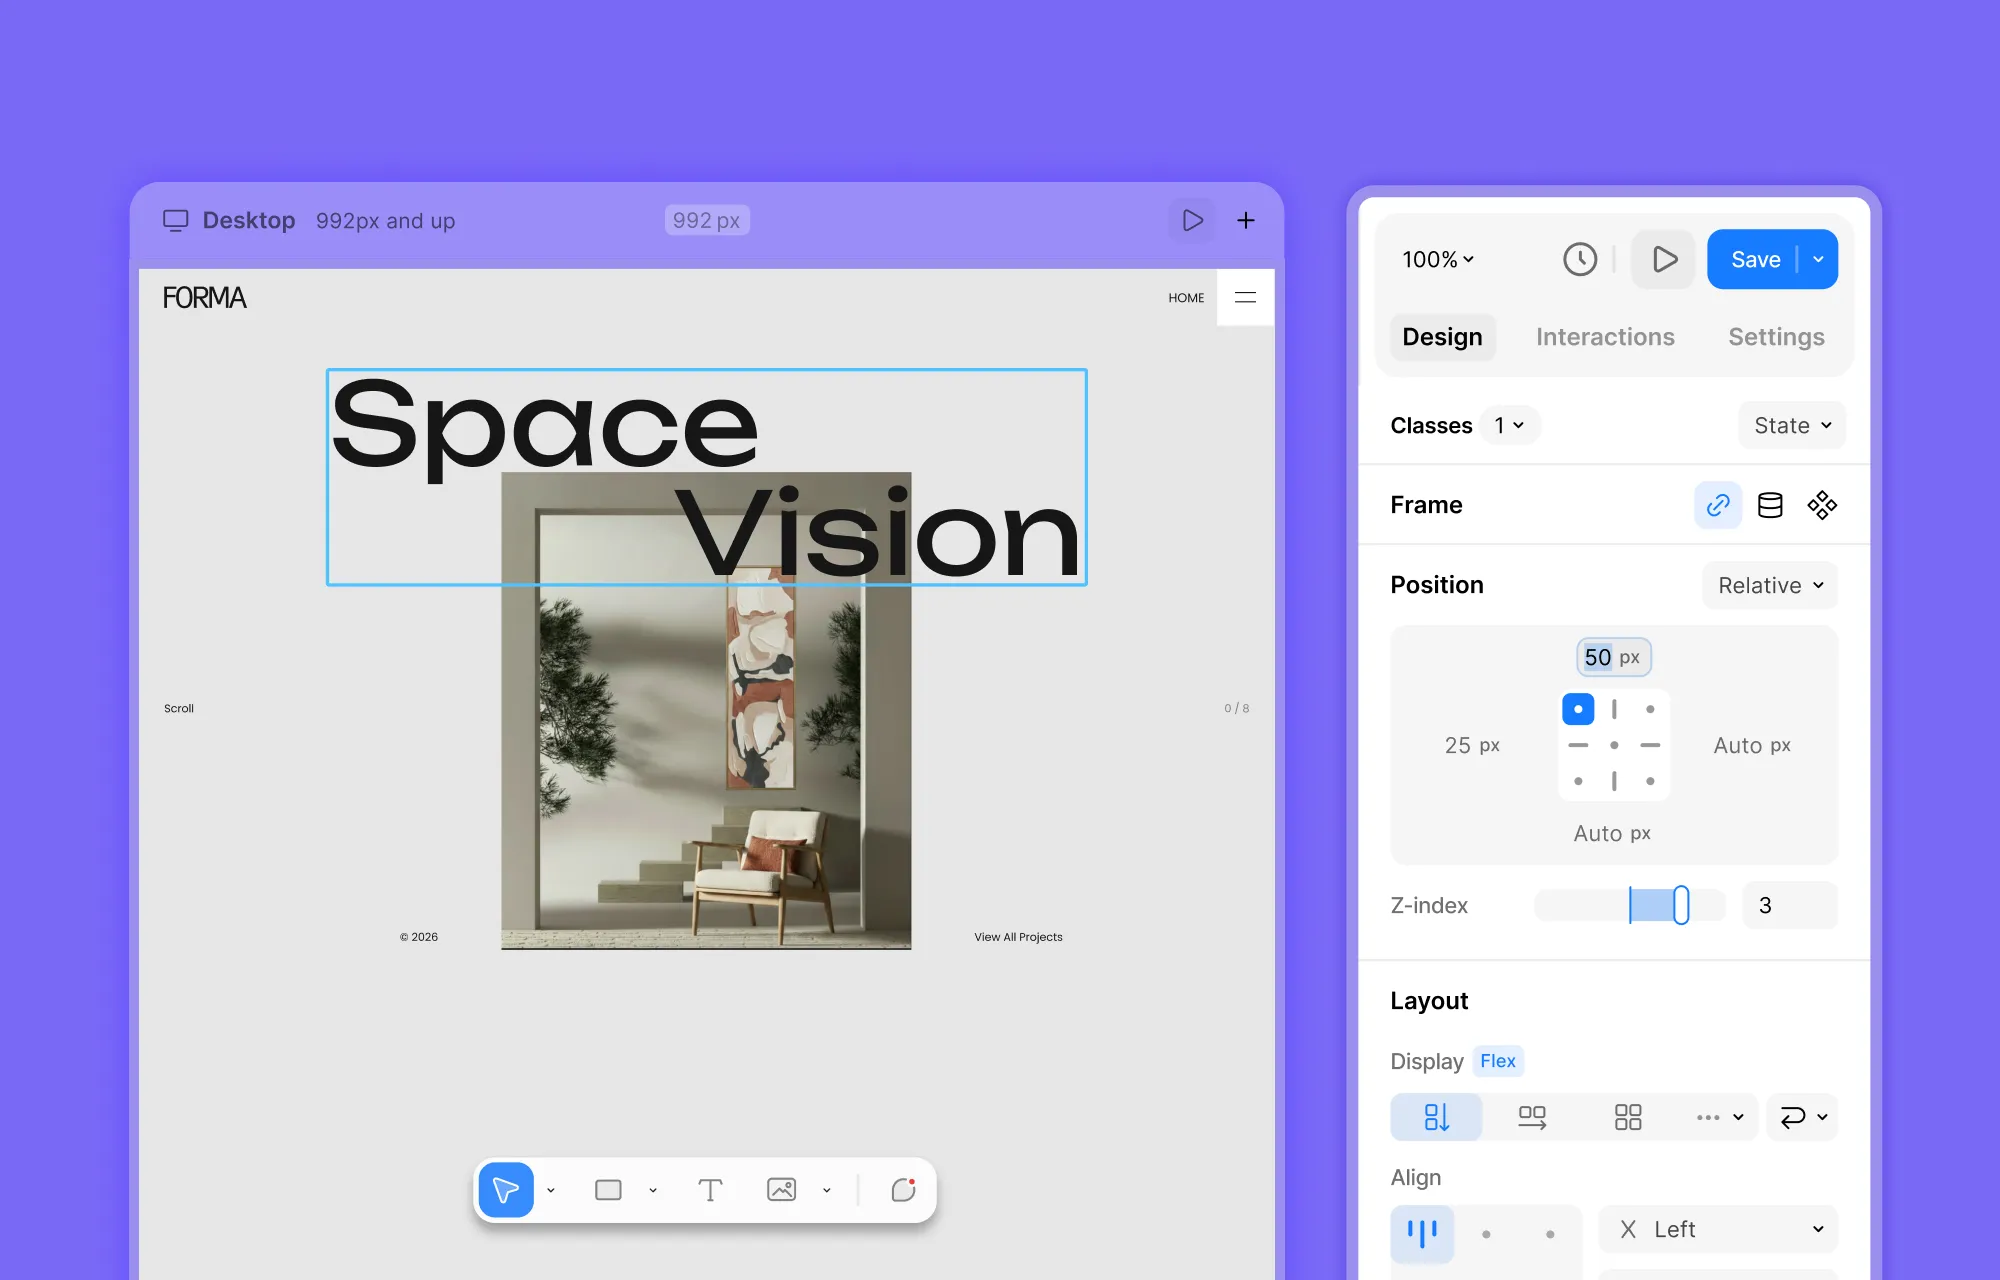The height and width of the screenshot is (1280, 2000).
Task: Open version history clock icon
Action: click(1580, 260)
